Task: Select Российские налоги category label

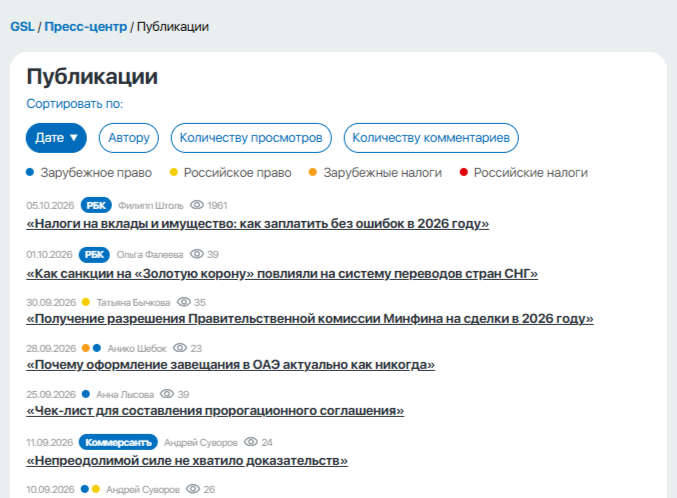Action: pos(531,173)
